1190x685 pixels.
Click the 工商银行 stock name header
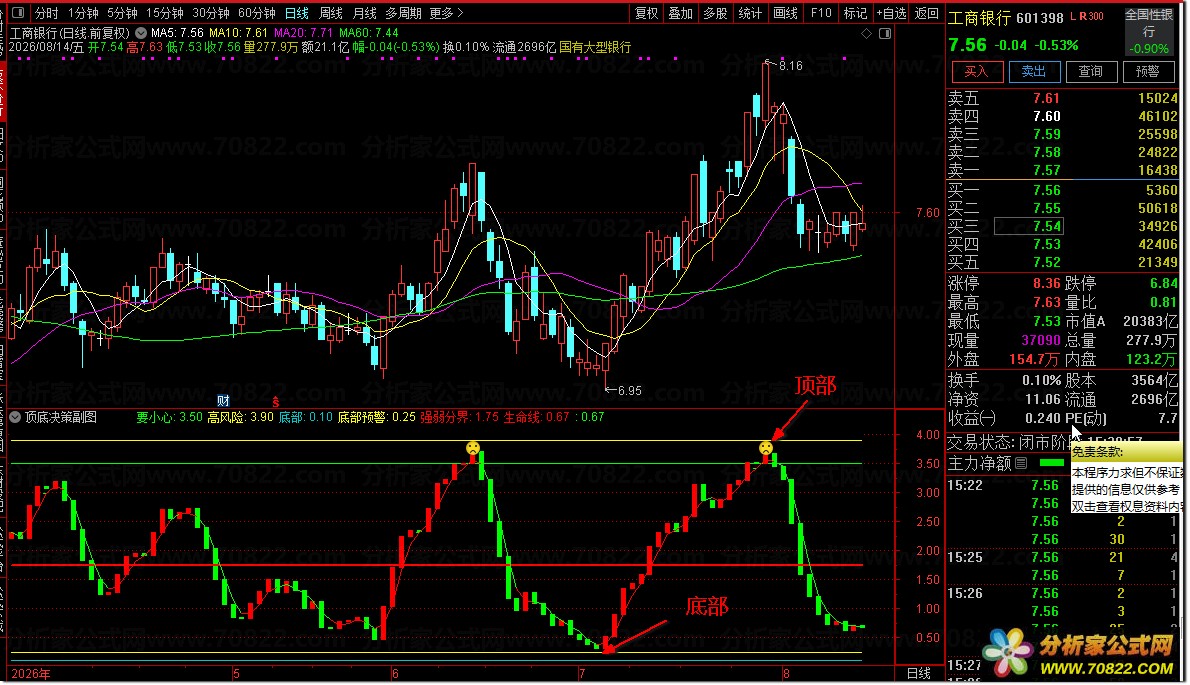(979, 18)
